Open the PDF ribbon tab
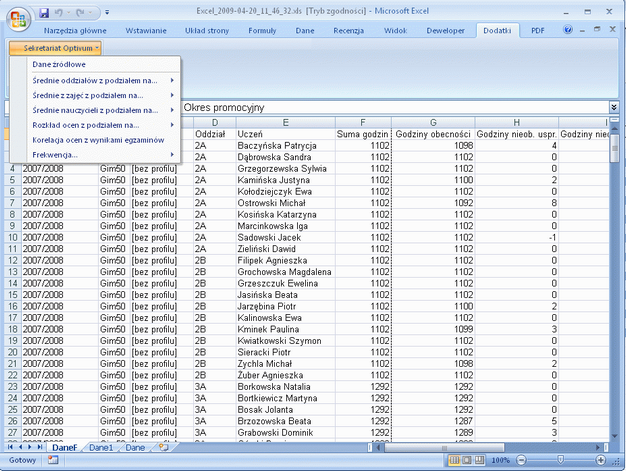Screen dimensions: 626x471 (x=537, y=30)
